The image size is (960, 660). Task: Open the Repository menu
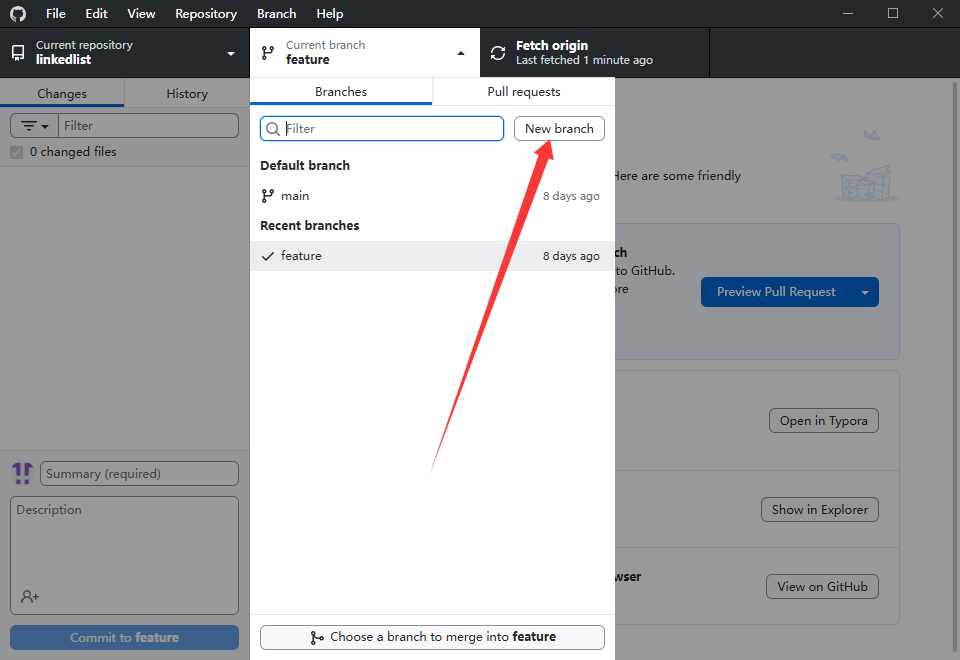click(206, 14)
